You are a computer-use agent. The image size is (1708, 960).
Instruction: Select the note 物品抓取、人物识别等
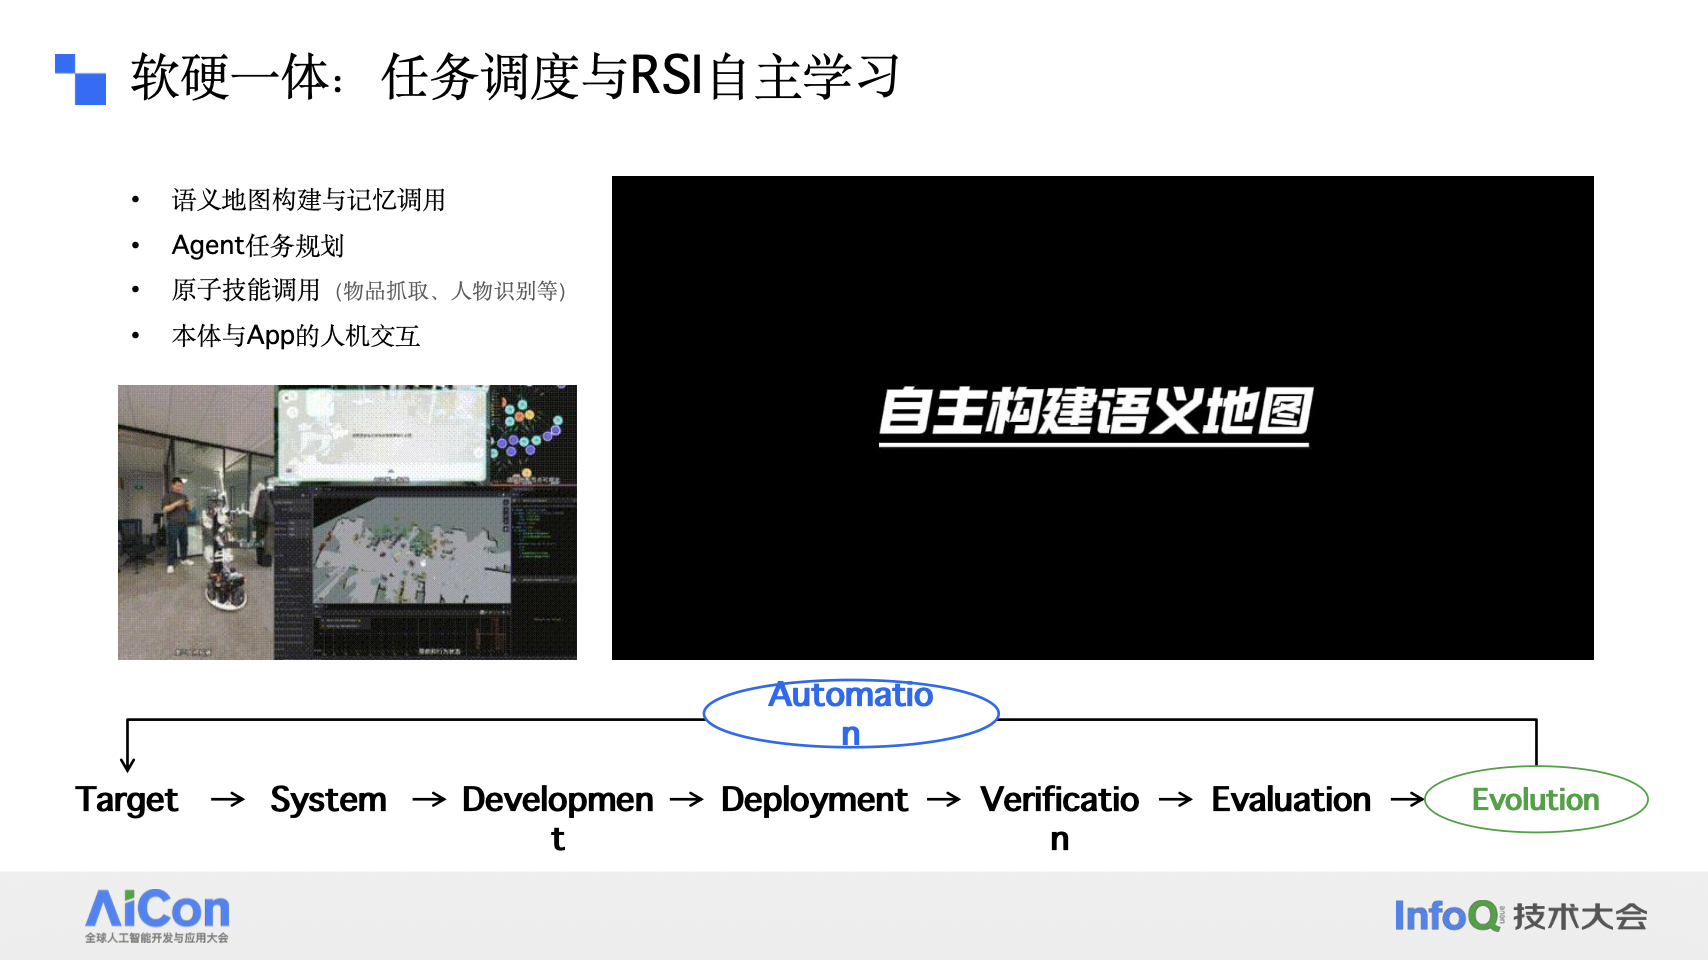pos(451,291)
